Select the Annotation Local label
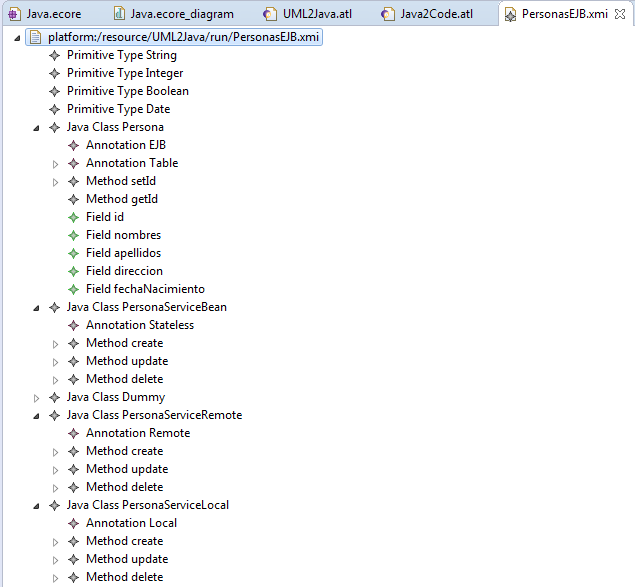Image resolution: width=635 pixels, height=587 pixels. tap(132, 523)
